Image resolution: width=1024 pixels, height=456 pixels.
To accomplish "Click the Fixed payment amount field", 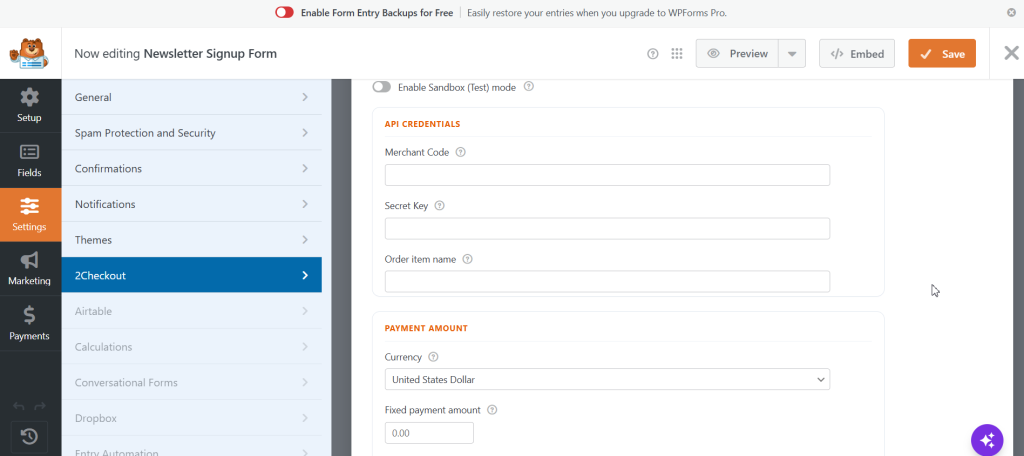I will click(x=429, y=433).
